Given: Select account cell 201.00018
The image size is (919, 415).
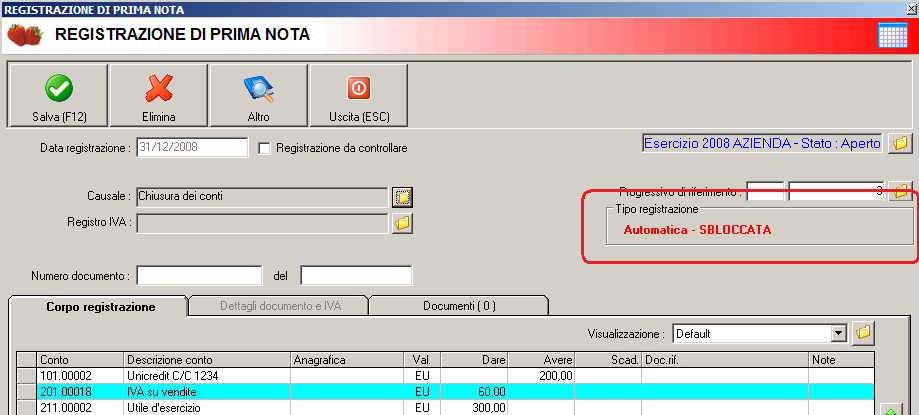Looking at the screenshot, I should pyautogui.click(x=81, y=392).
